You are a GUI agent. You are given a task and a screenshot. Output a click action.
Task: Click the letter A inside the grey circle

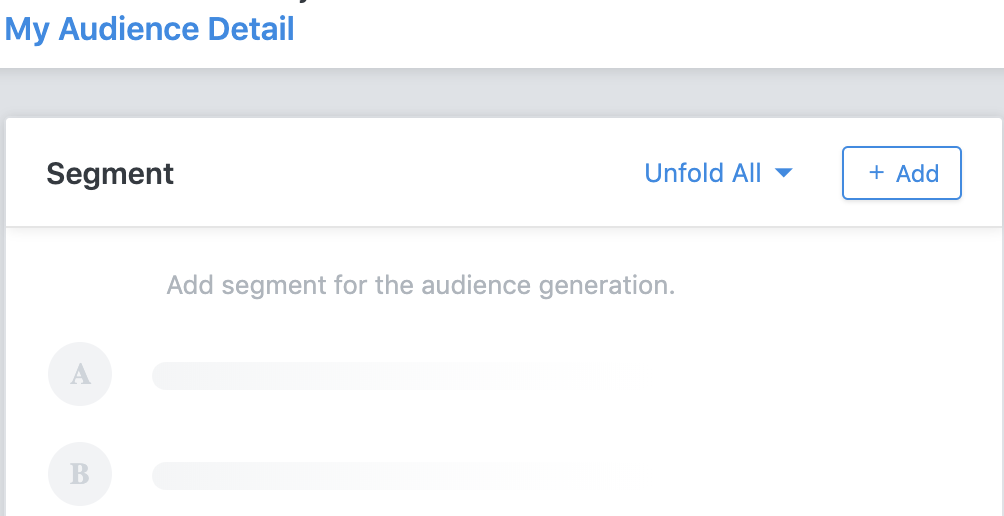[x=80, y=375]
